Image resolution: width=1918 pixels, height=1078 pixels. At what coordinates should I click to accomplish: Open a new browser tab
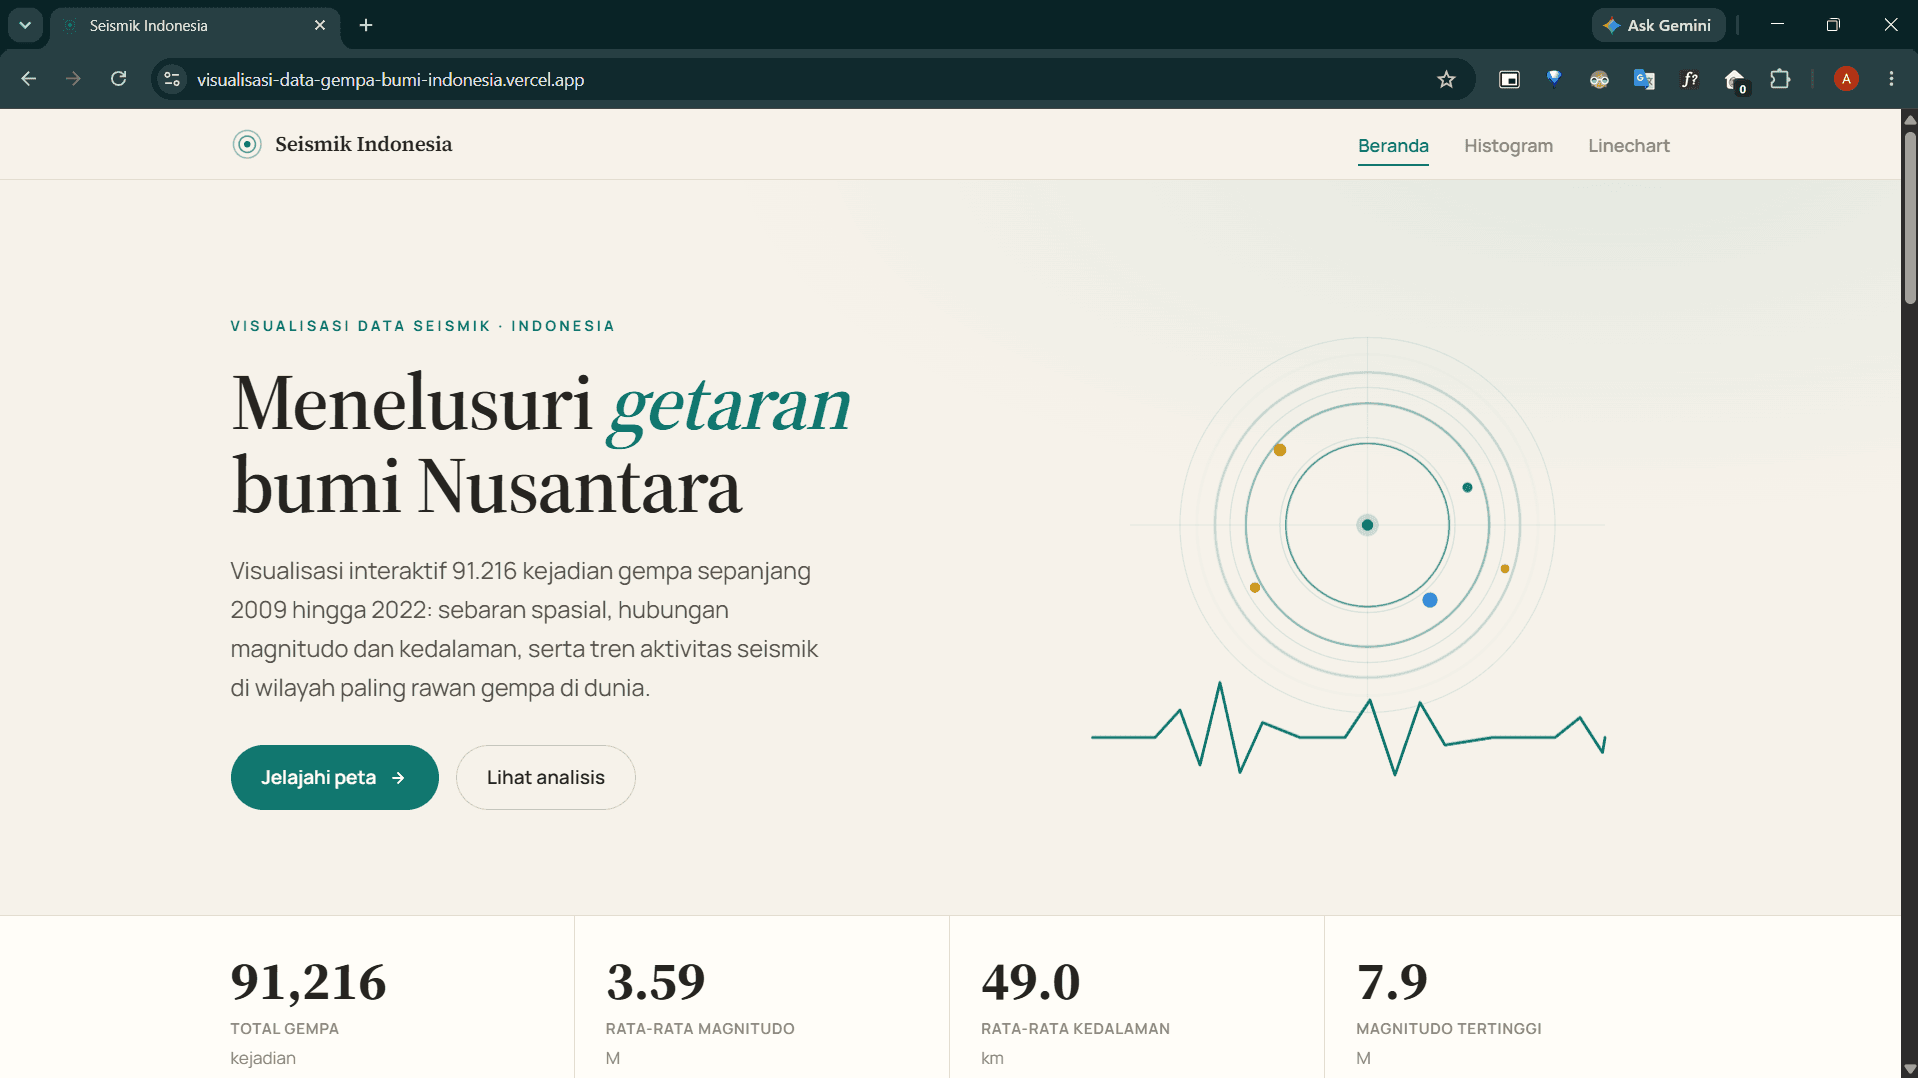(366, 25)
